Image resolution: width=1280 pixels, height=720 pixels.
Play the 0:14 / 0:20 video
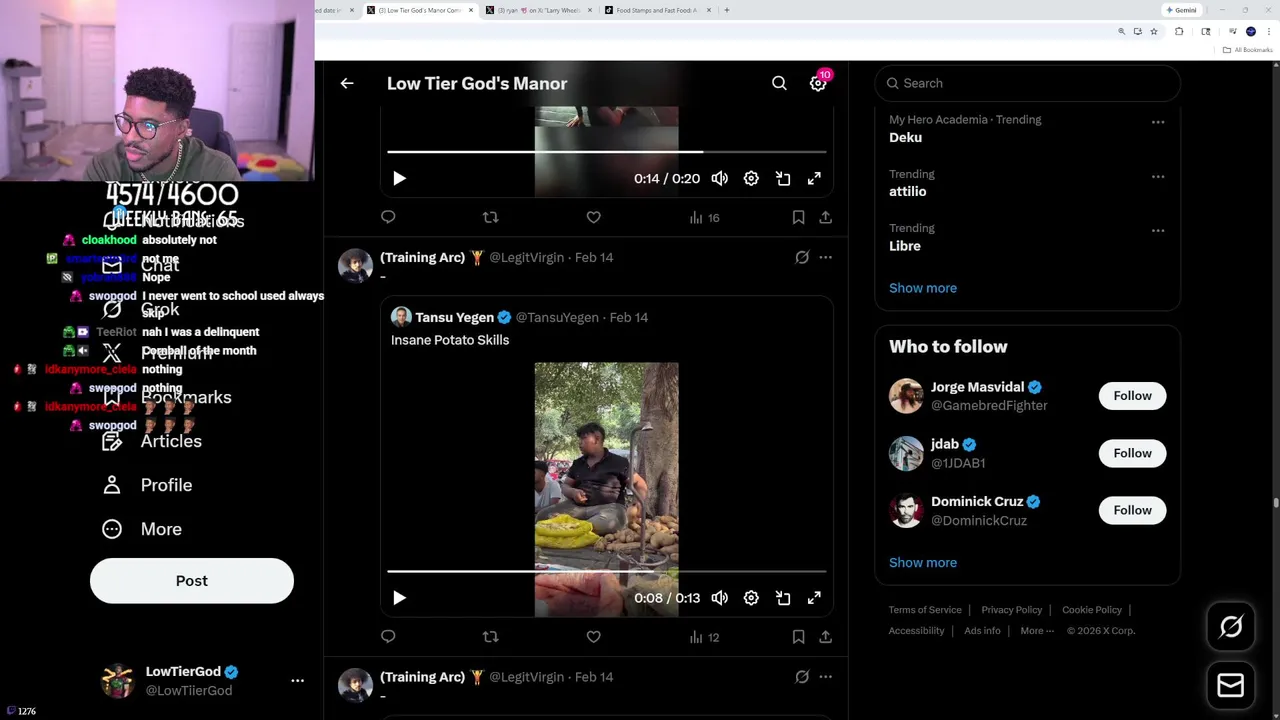399,178
